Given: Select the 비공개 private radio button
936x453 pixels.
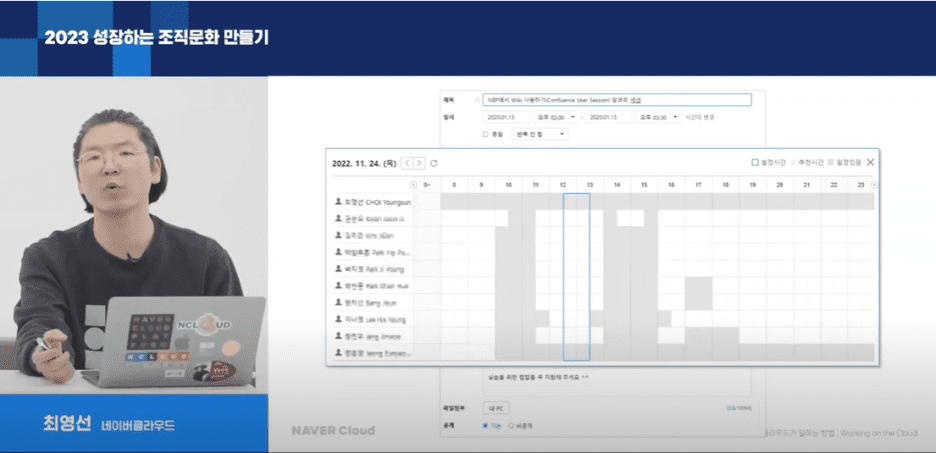Looking at the screenshot, I should tap(511, 425).
